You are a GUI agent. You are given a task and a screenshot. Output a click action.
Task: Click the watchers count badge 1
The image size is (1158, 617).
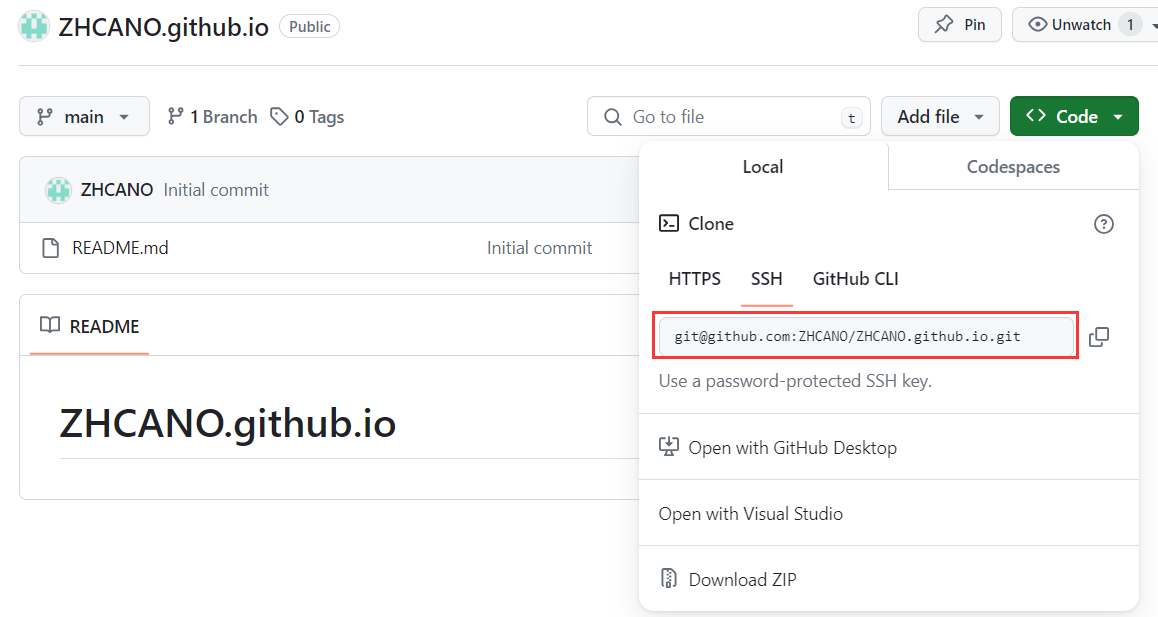[x=1130, y=24]
